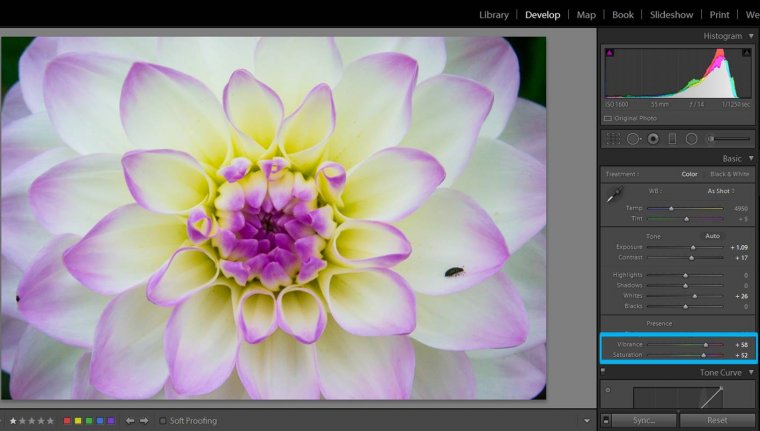Apply the red color label
Image resolution: width=760 pixels, height=431 pixels.
(67, 421)
